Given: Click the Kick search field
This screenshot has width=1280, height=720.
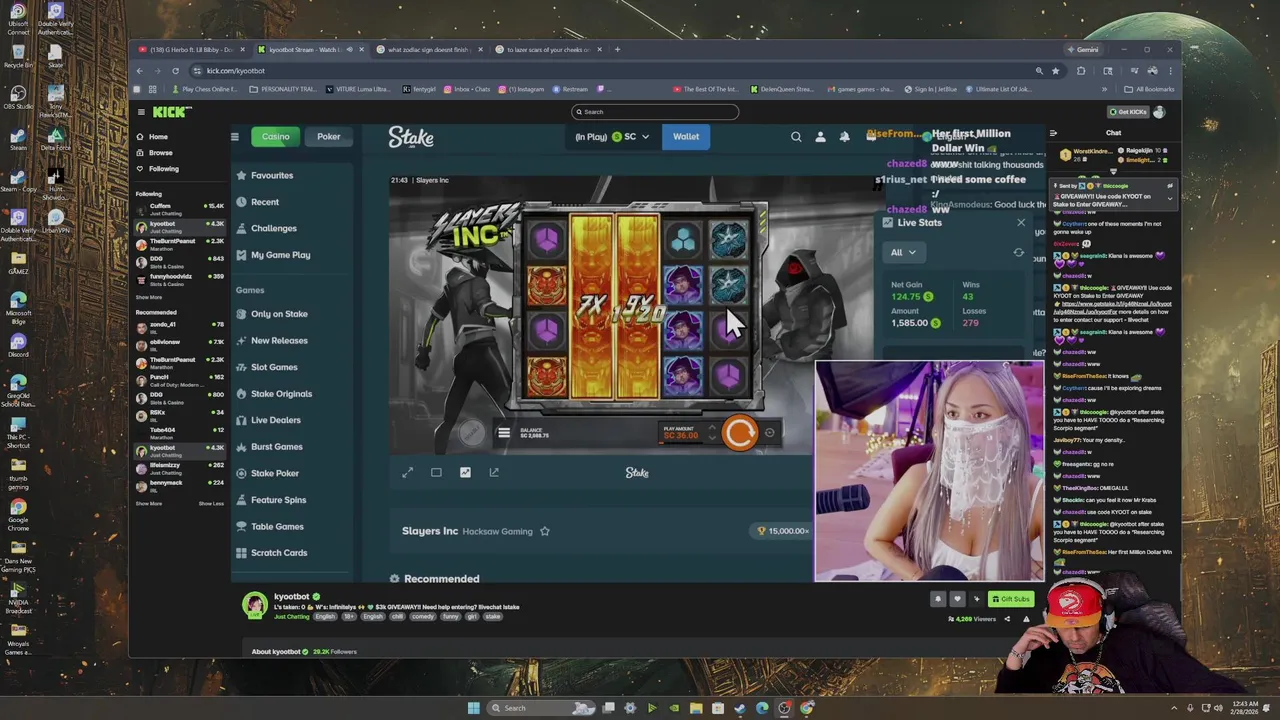Looking at the screenshot, I should coord(655,112).
